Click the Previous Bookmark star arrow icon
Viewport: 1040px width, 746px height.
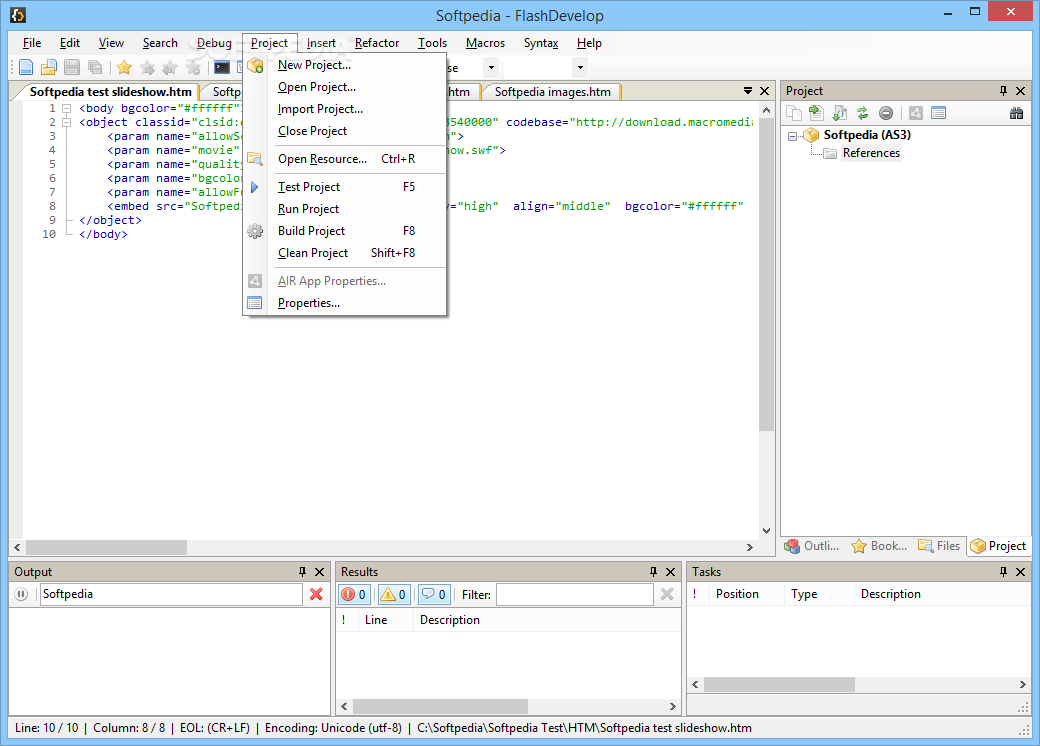click(170, 67)
